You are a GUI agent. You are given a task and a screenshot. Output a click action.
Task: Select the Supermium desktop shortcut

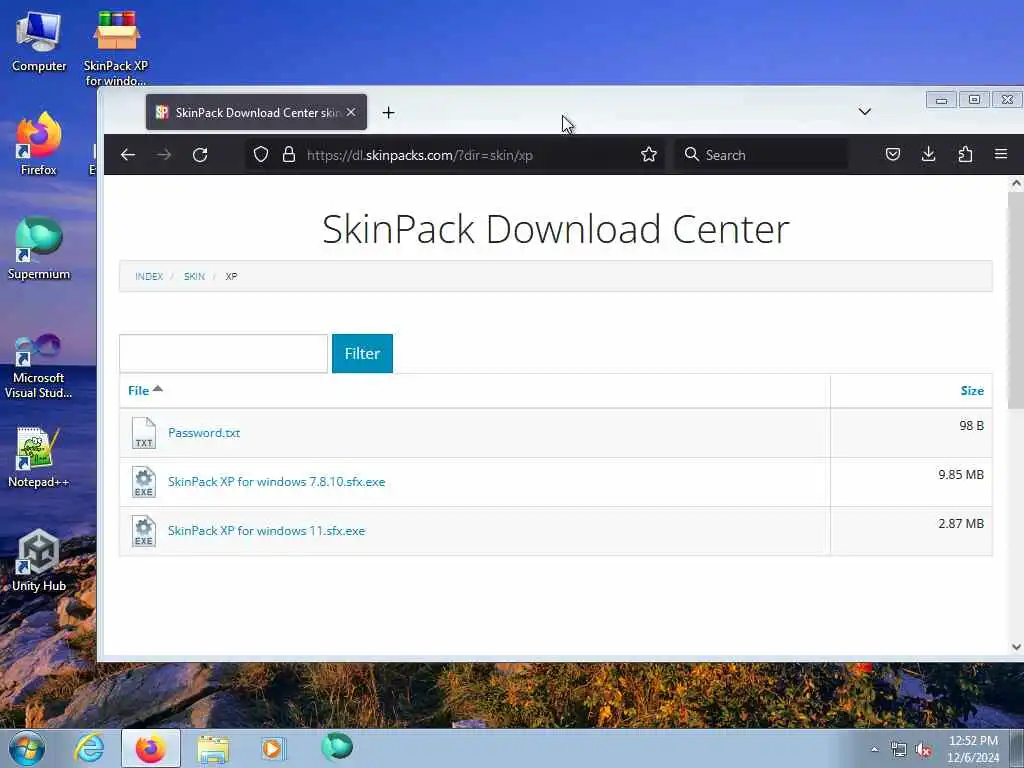pyautogui.click(x=39, y=248)
